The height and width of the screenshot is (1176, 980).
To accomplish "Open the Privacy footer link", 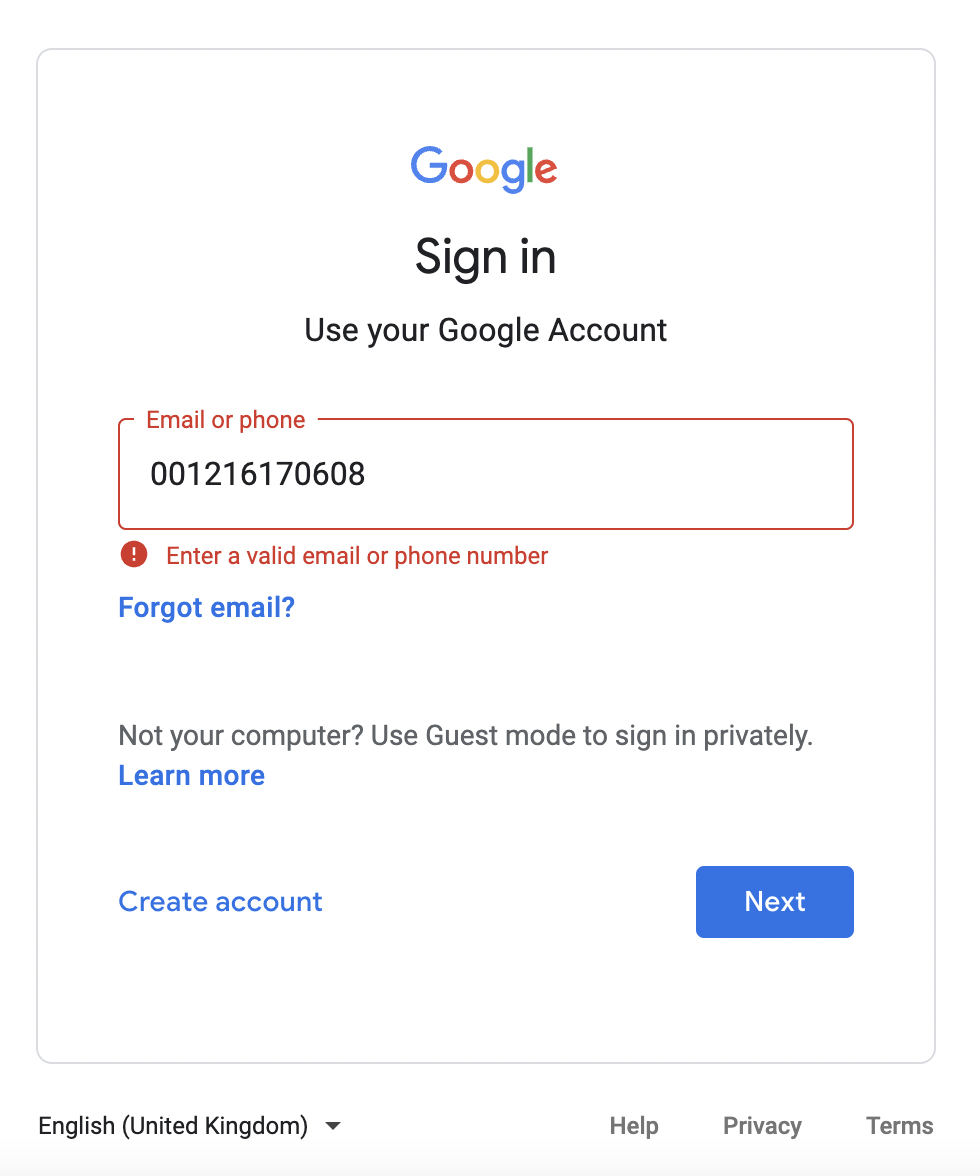I will 763,1126.
